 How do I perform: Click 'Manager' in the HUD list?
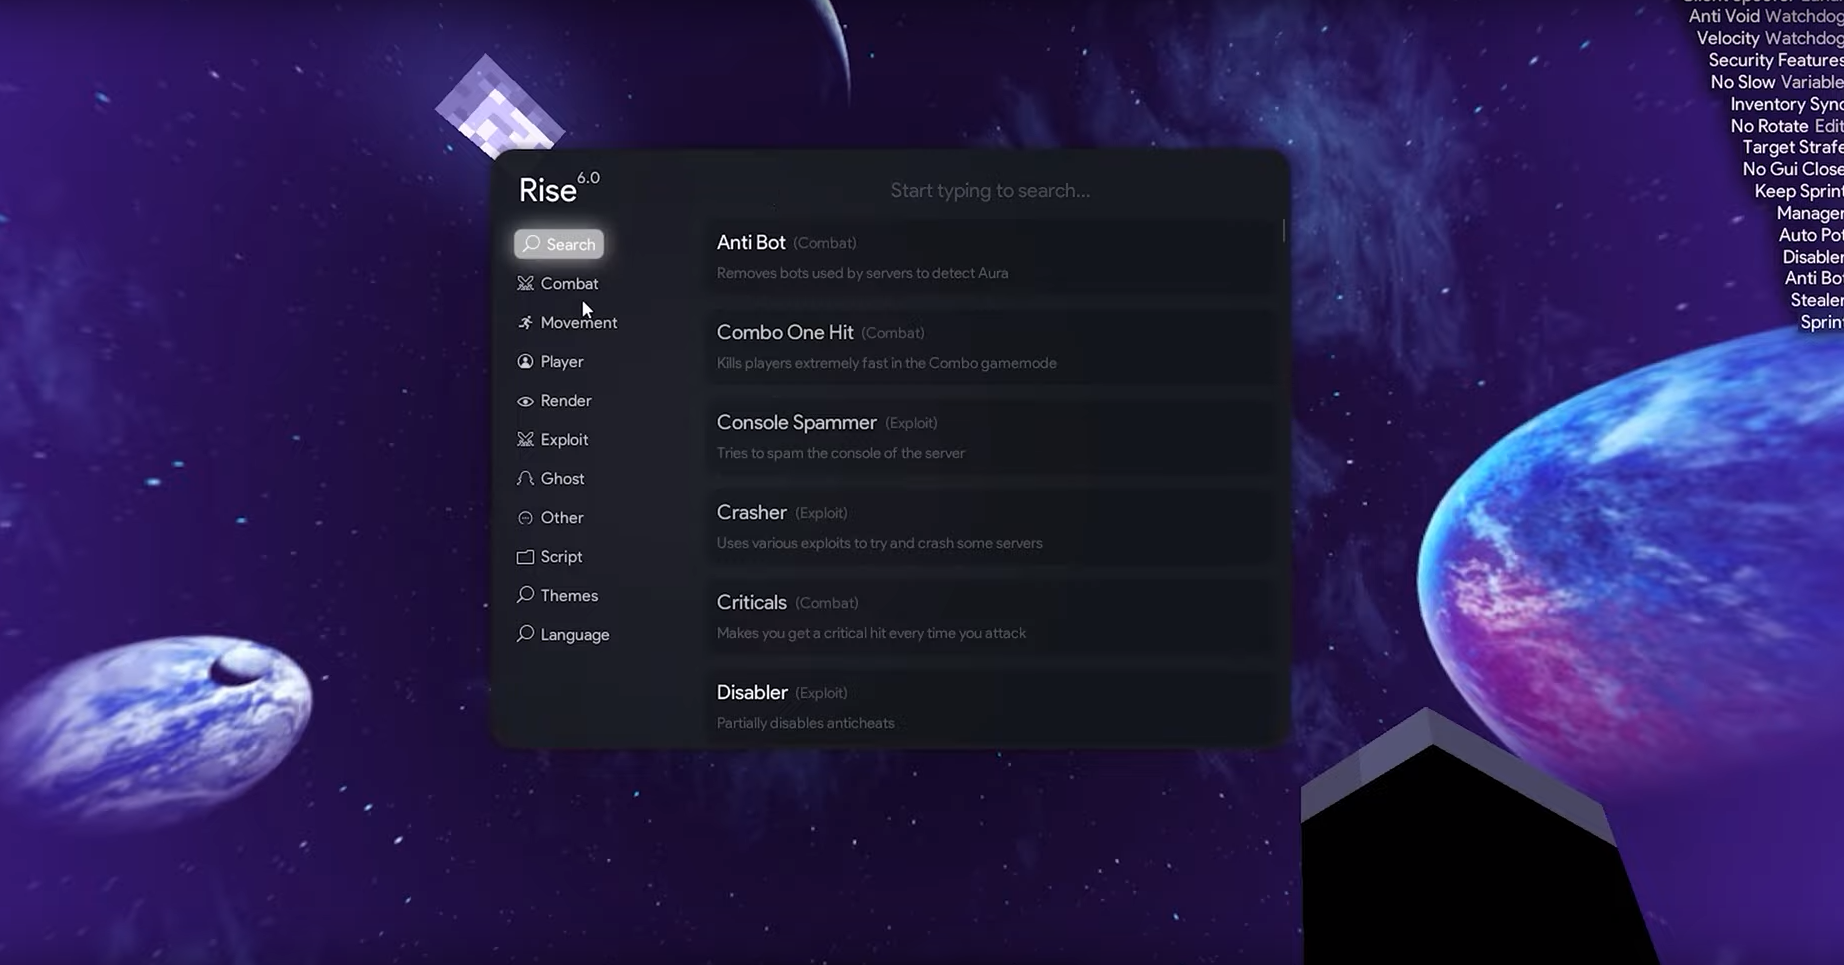(1810, 213)
